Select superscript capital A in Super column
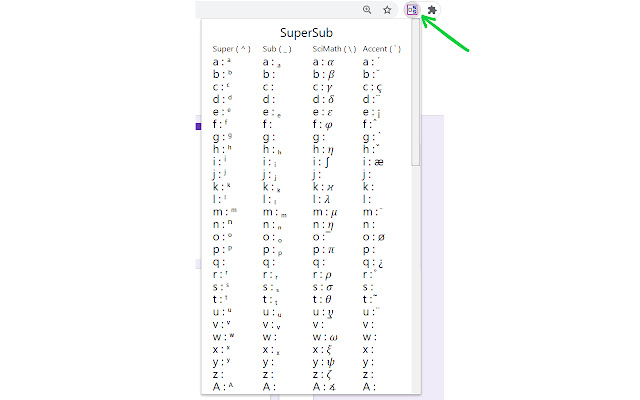 click(231, 385)
